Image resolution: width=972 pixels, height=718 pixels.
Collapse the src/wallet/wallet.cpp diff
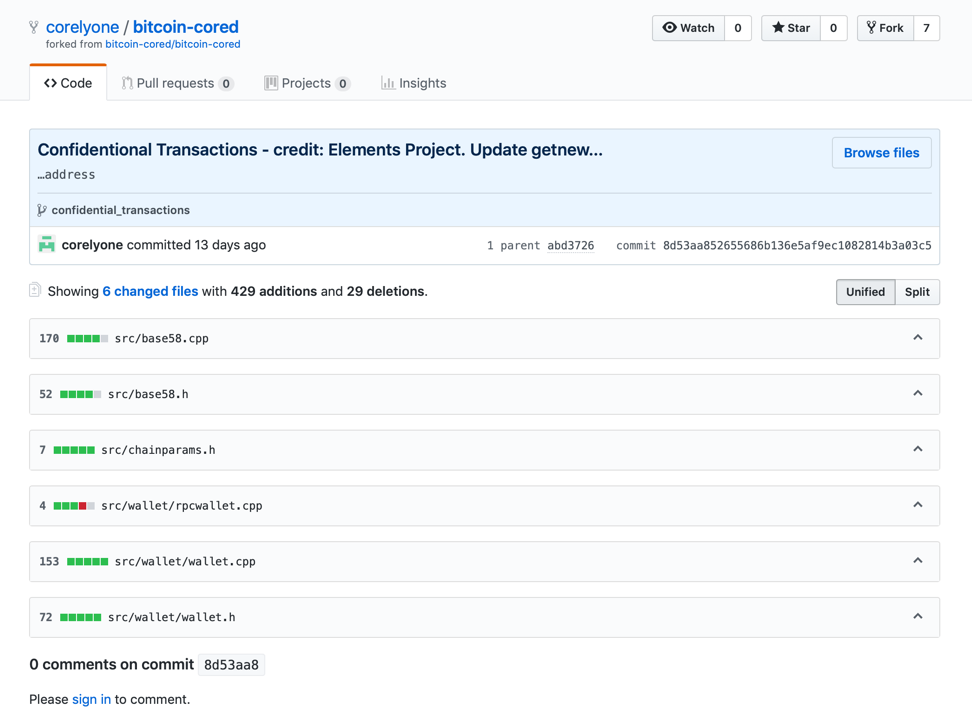918,561
